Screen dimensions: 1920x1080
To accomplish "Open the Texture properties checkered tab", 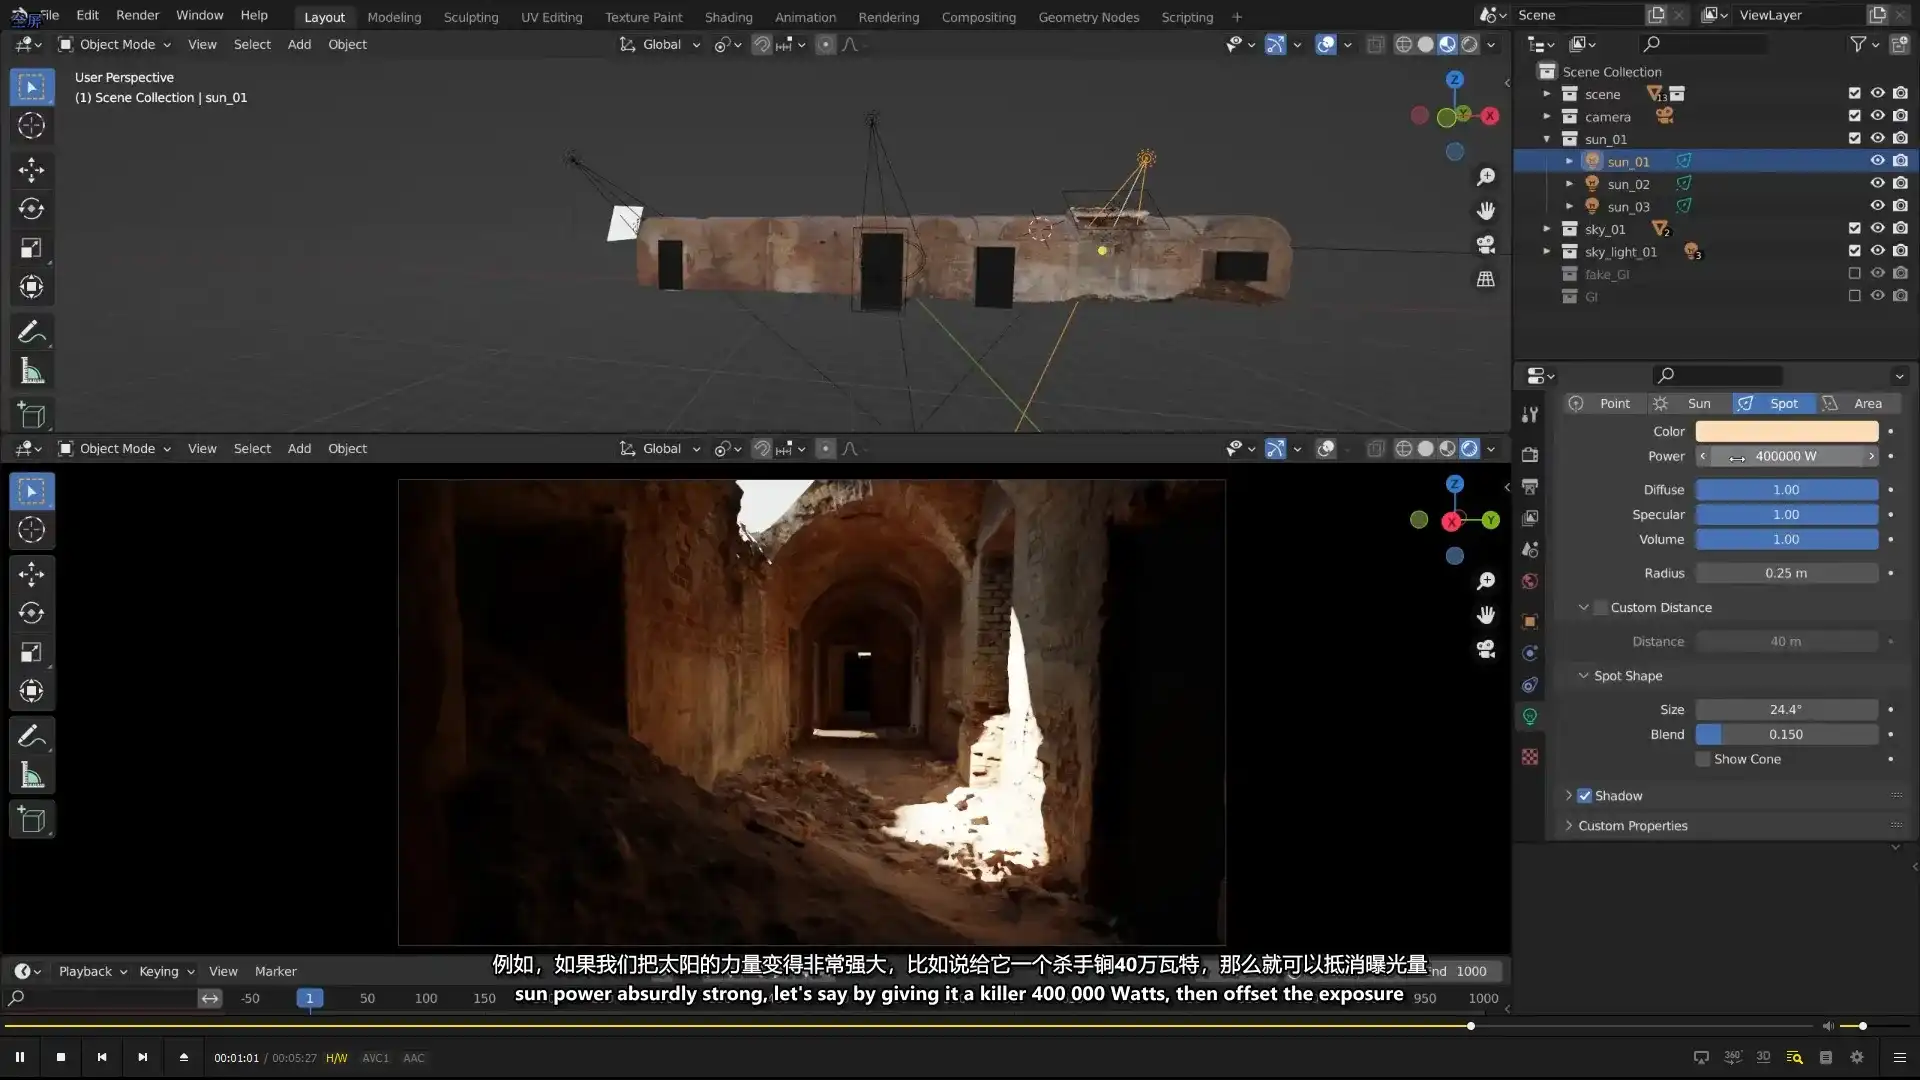I will (x=1530, y=757).
